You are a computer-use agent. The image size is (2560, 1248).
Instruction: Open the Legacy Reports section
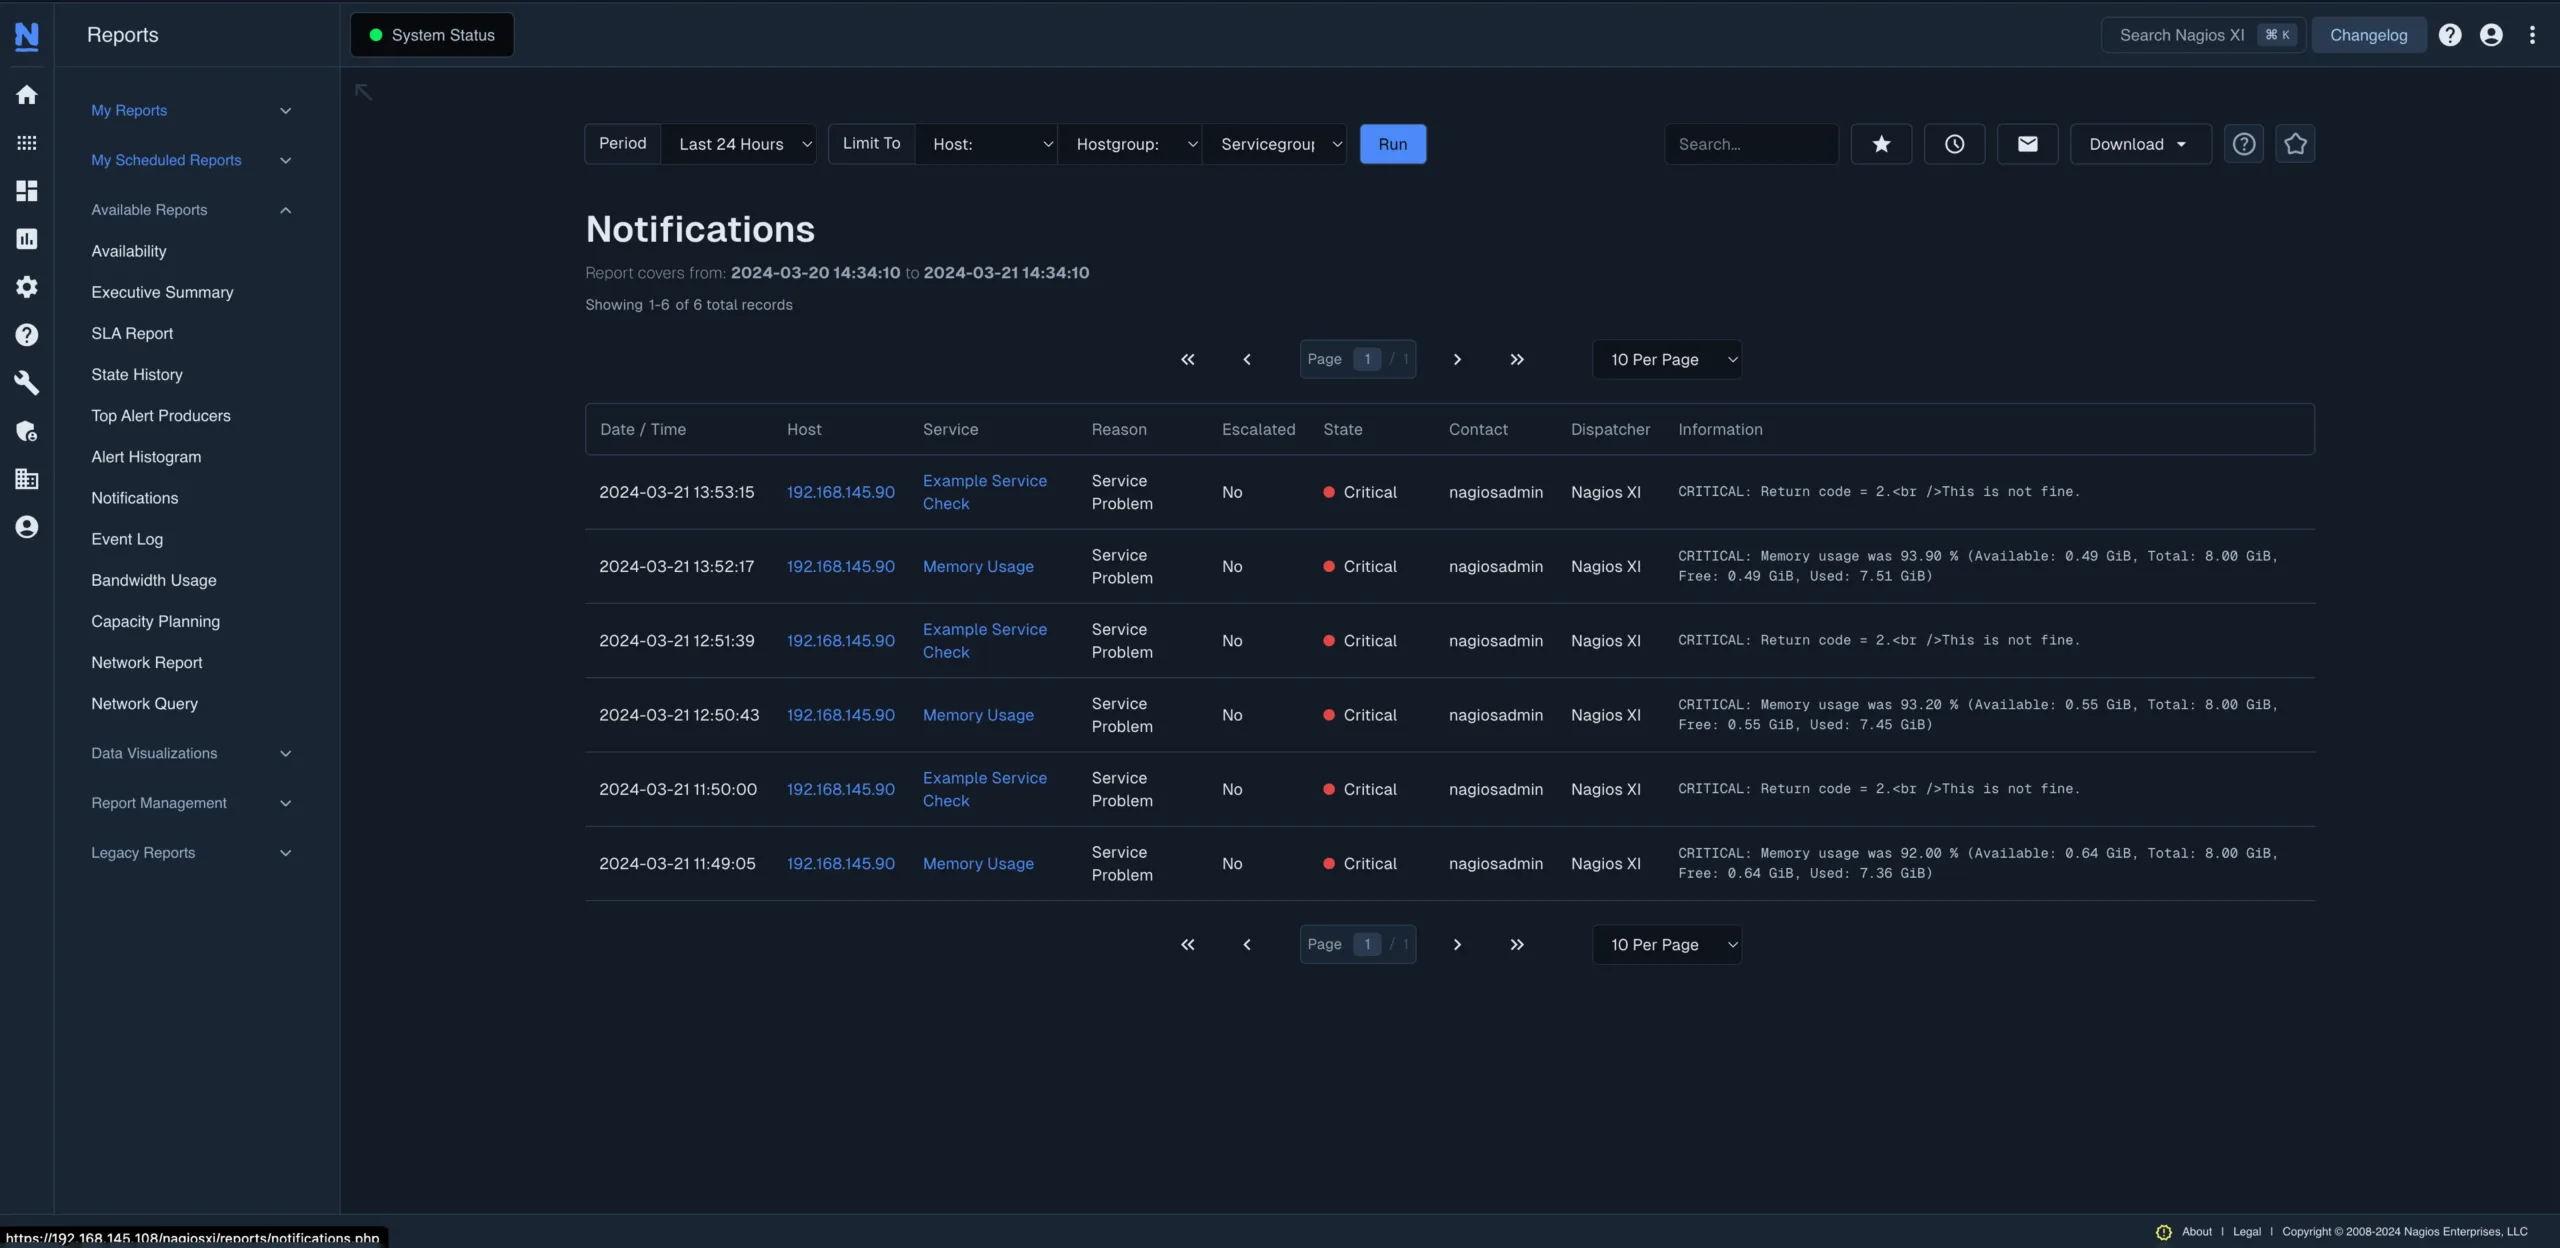[x=142, y=852]
